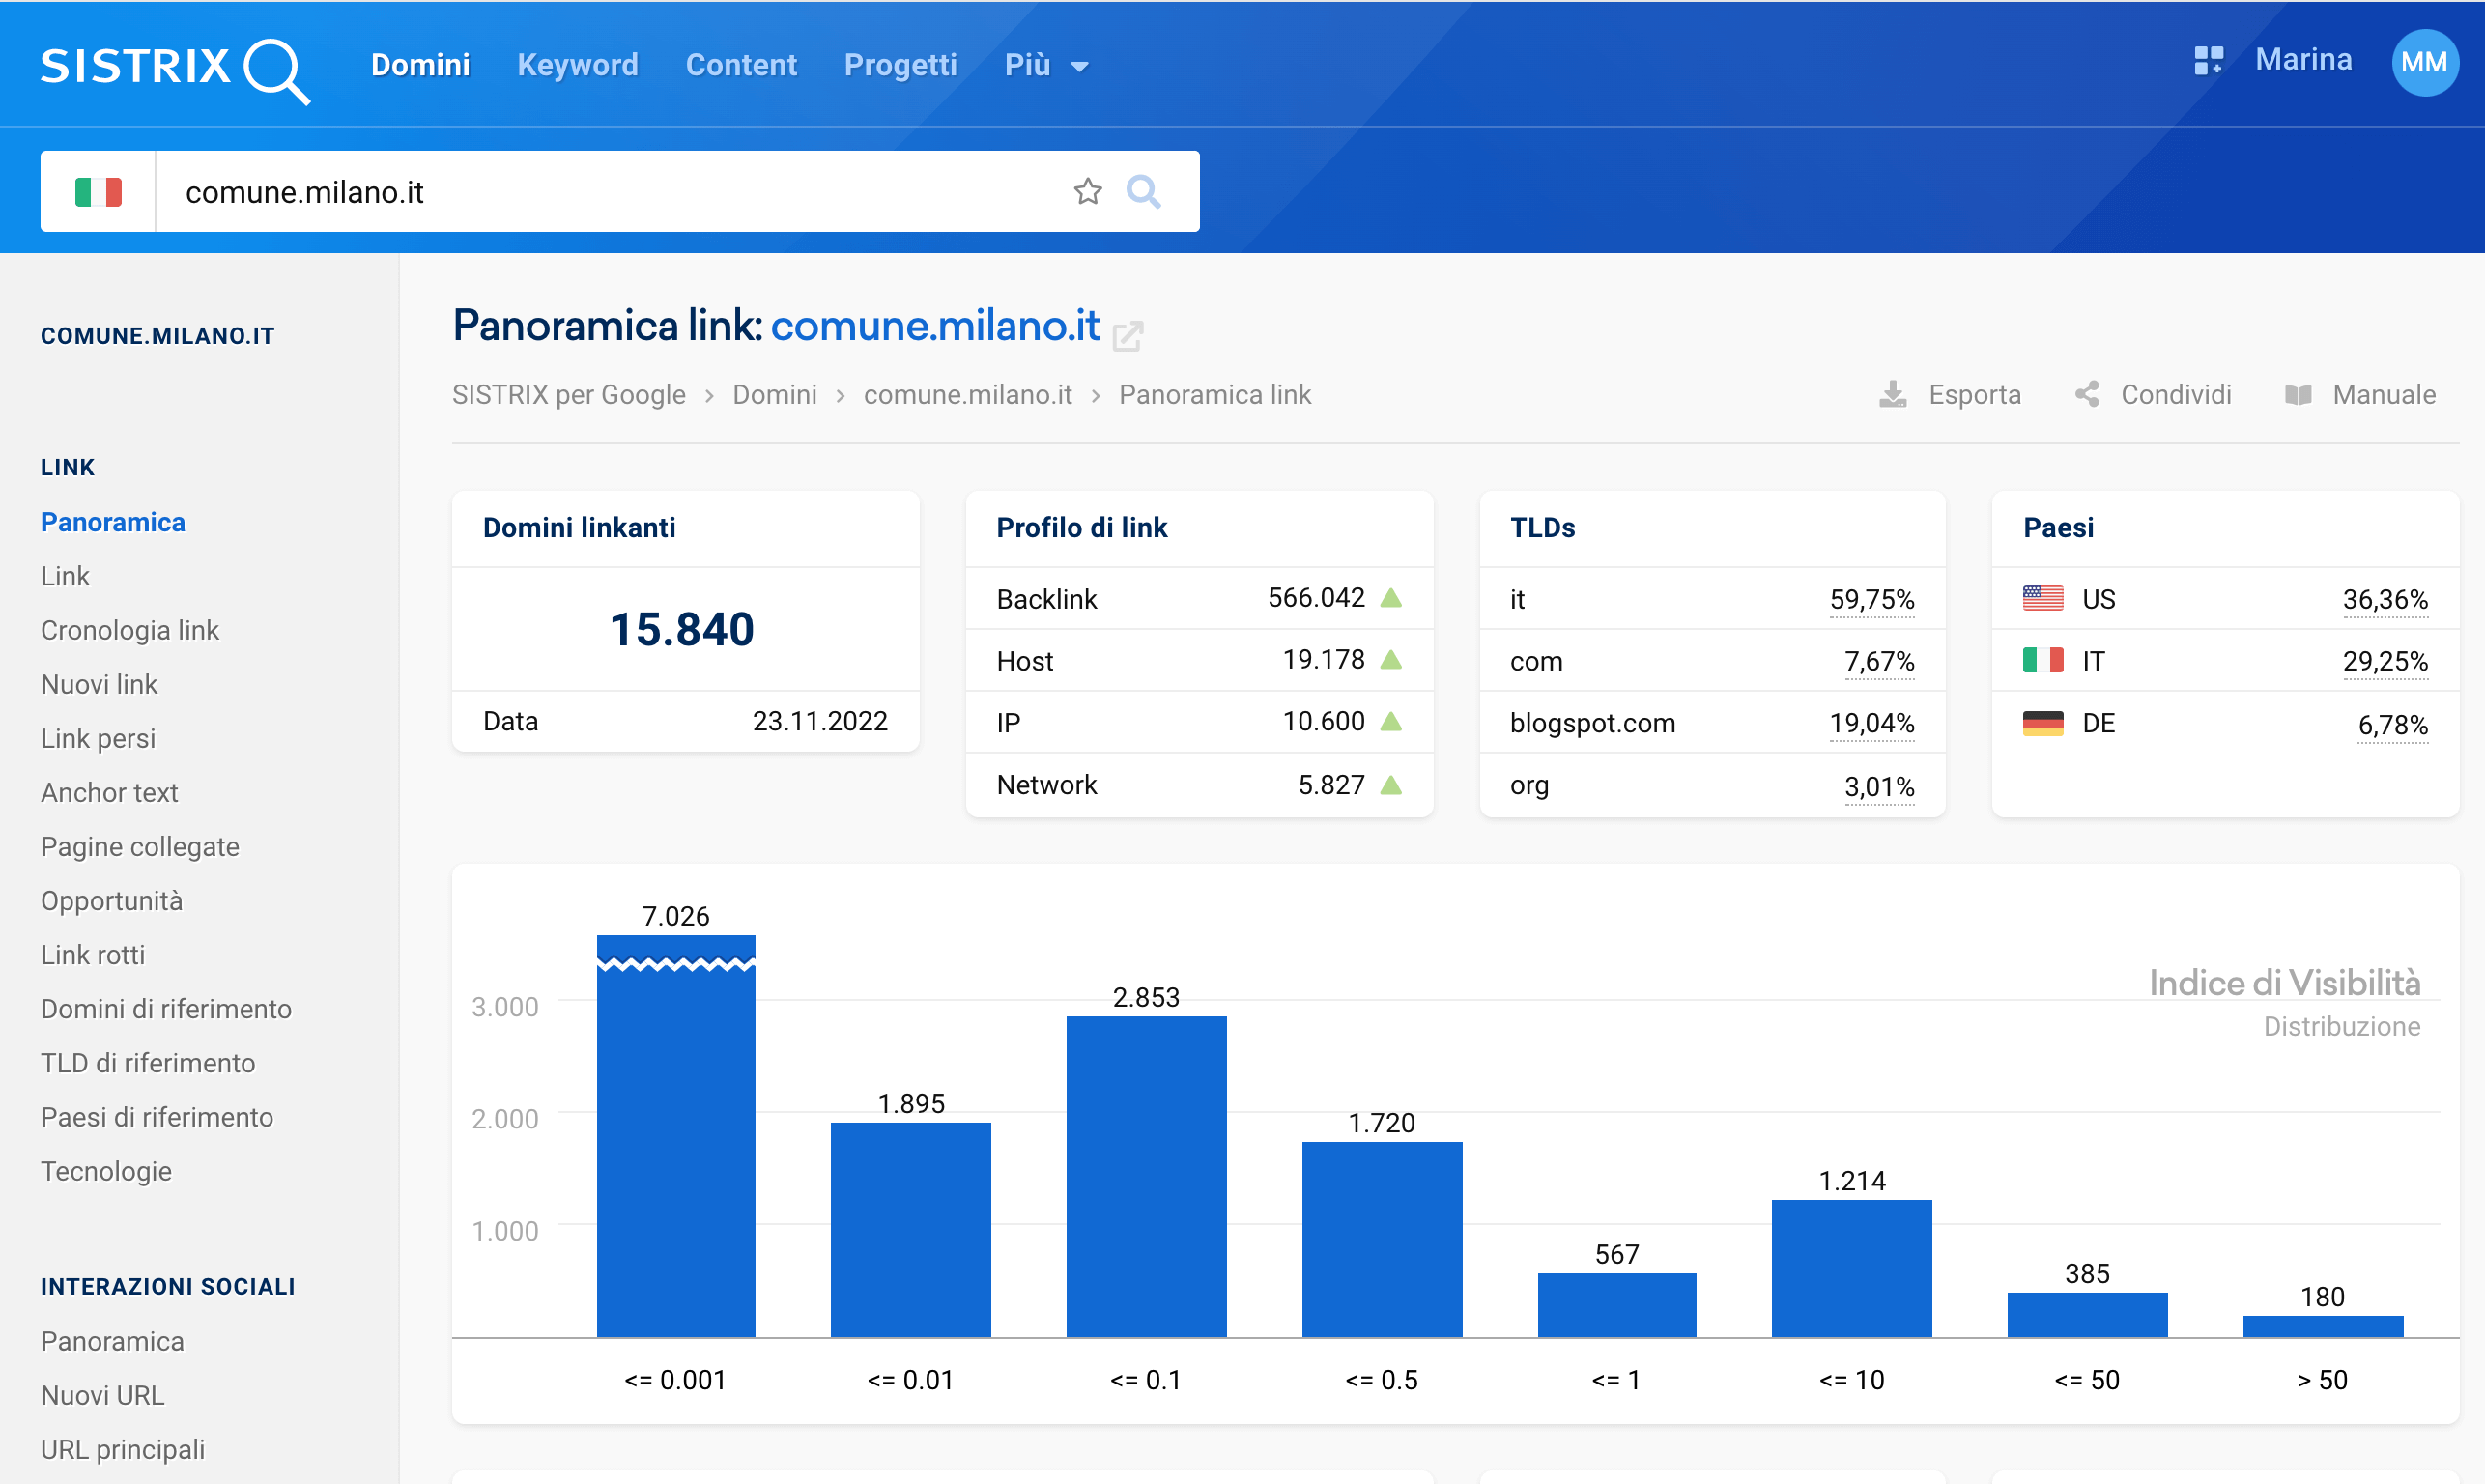
Task: Open Nuovi URL in sidebar
Action: pyautogui.click(x=102, y=1395)
